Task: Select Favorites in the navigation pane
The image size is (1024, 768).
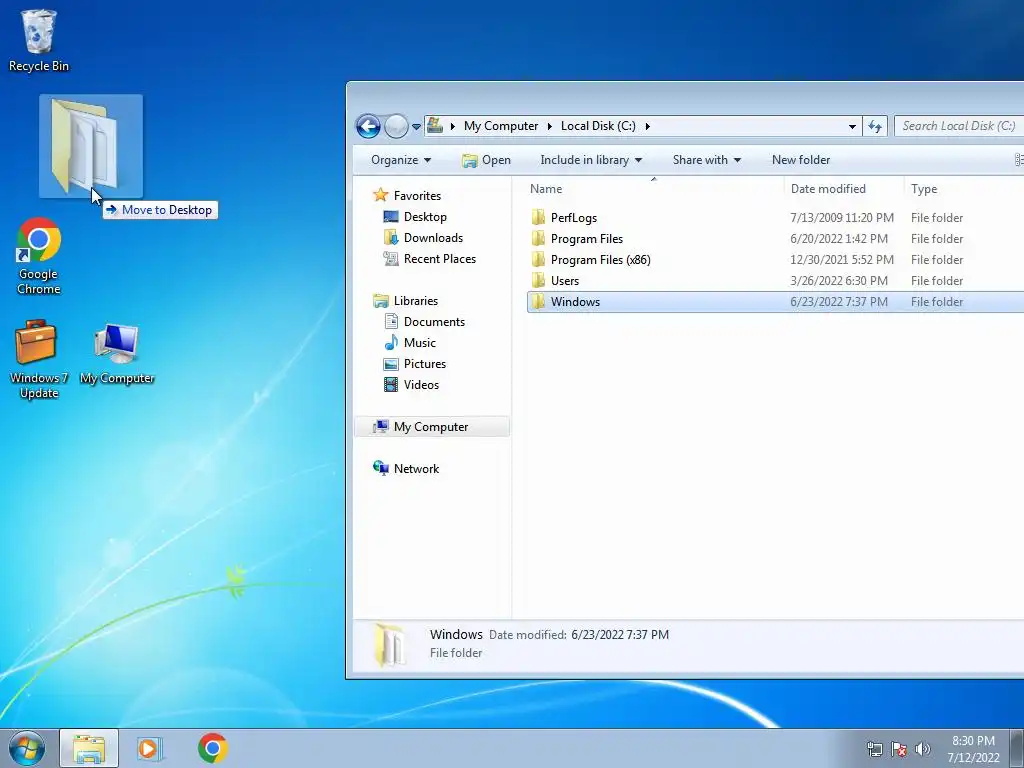Action: (x=417, y=196)
